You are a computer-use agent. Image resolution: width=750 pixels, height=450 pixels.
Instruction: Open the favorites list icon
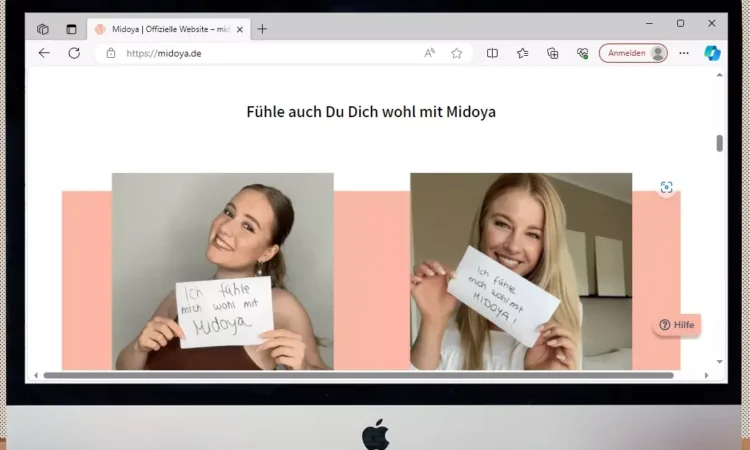pyautogui.click(x=522, y=53)
